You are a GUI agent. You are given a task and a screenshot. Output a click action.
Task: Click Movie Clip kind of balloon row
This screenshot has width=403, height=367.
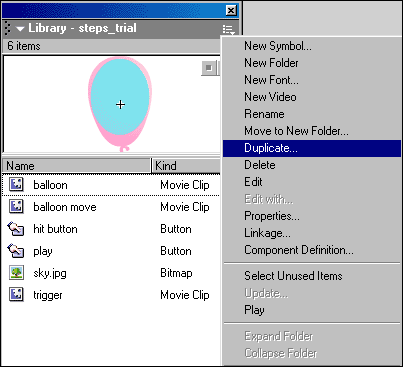click(x=185, y=185)
